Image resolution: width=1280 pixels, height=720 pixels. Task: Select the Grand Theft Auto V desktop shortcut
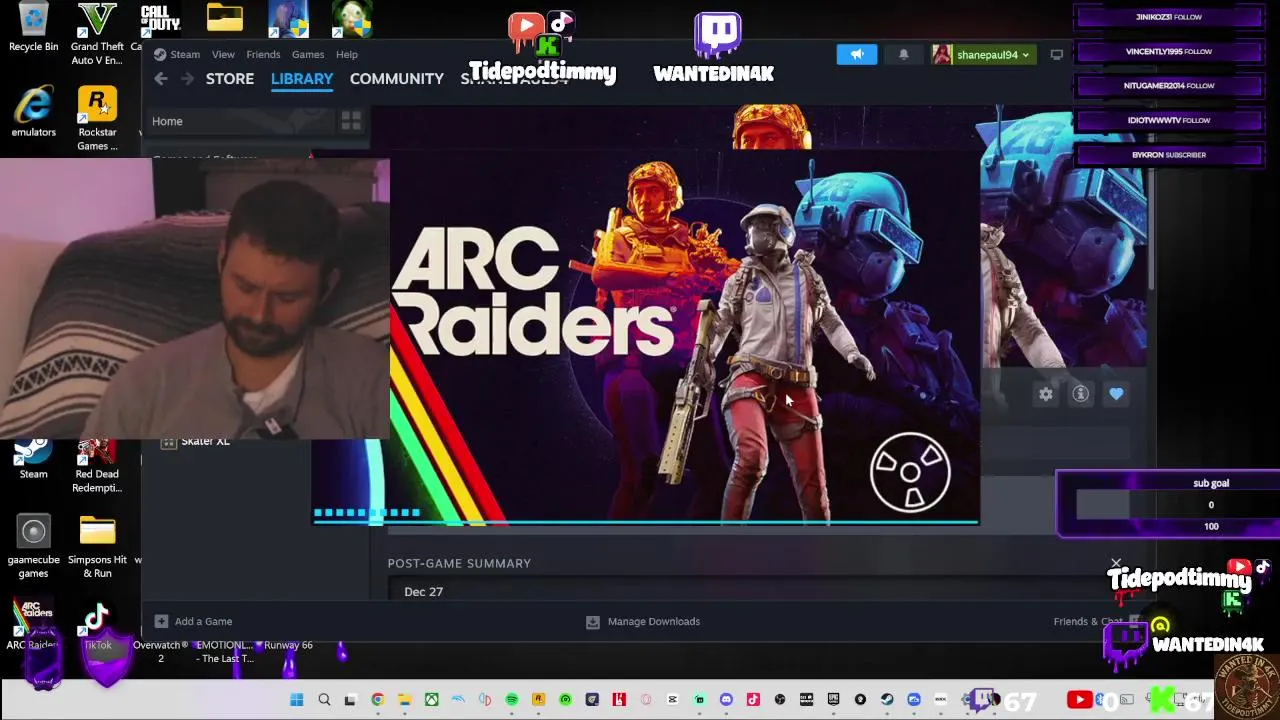click(x=97, y=34)
